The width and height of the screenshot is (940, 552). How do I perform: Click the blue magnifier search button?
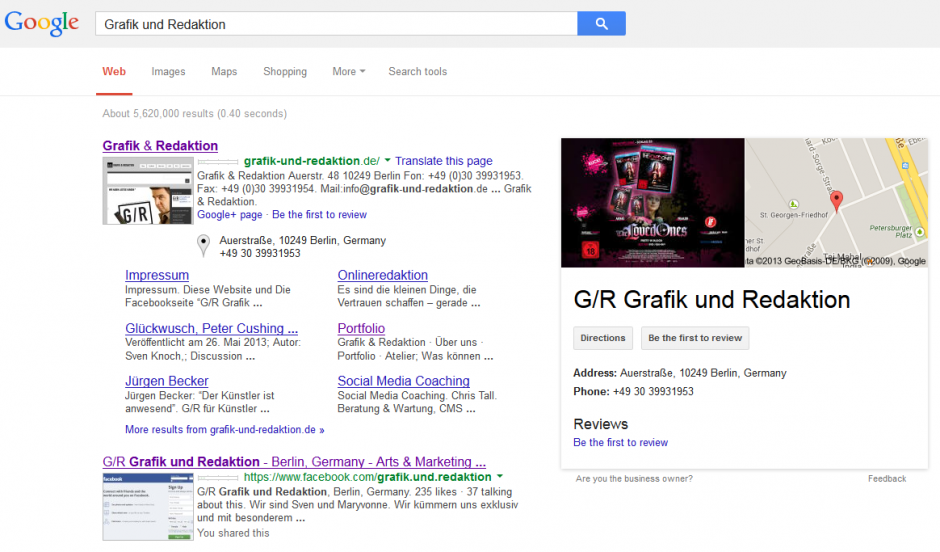(x=601, y=23)
